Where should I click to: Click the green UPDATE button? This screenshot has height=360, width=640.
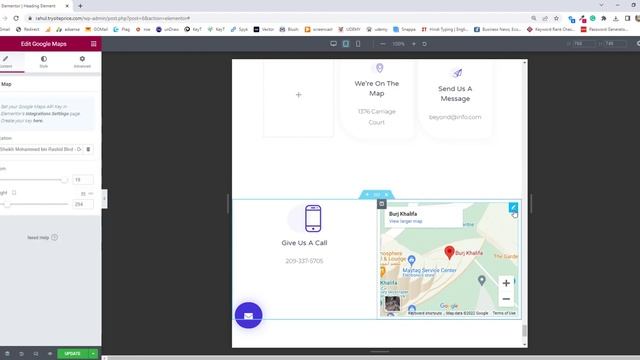[x=72, y=354]
